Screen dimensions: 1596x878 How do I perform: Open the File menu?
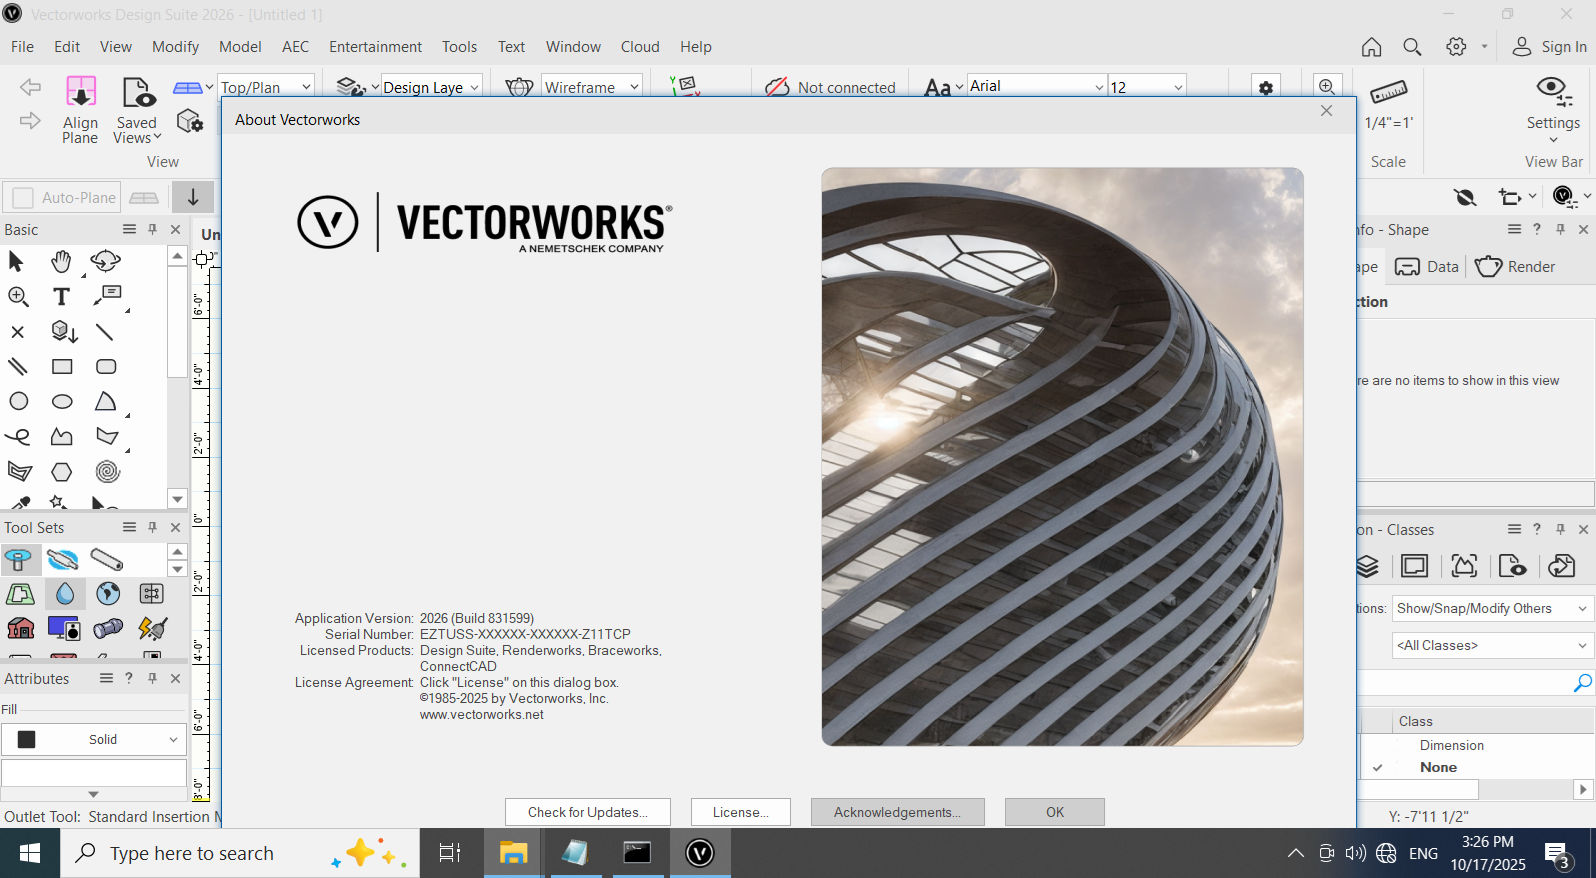point(22,46)
